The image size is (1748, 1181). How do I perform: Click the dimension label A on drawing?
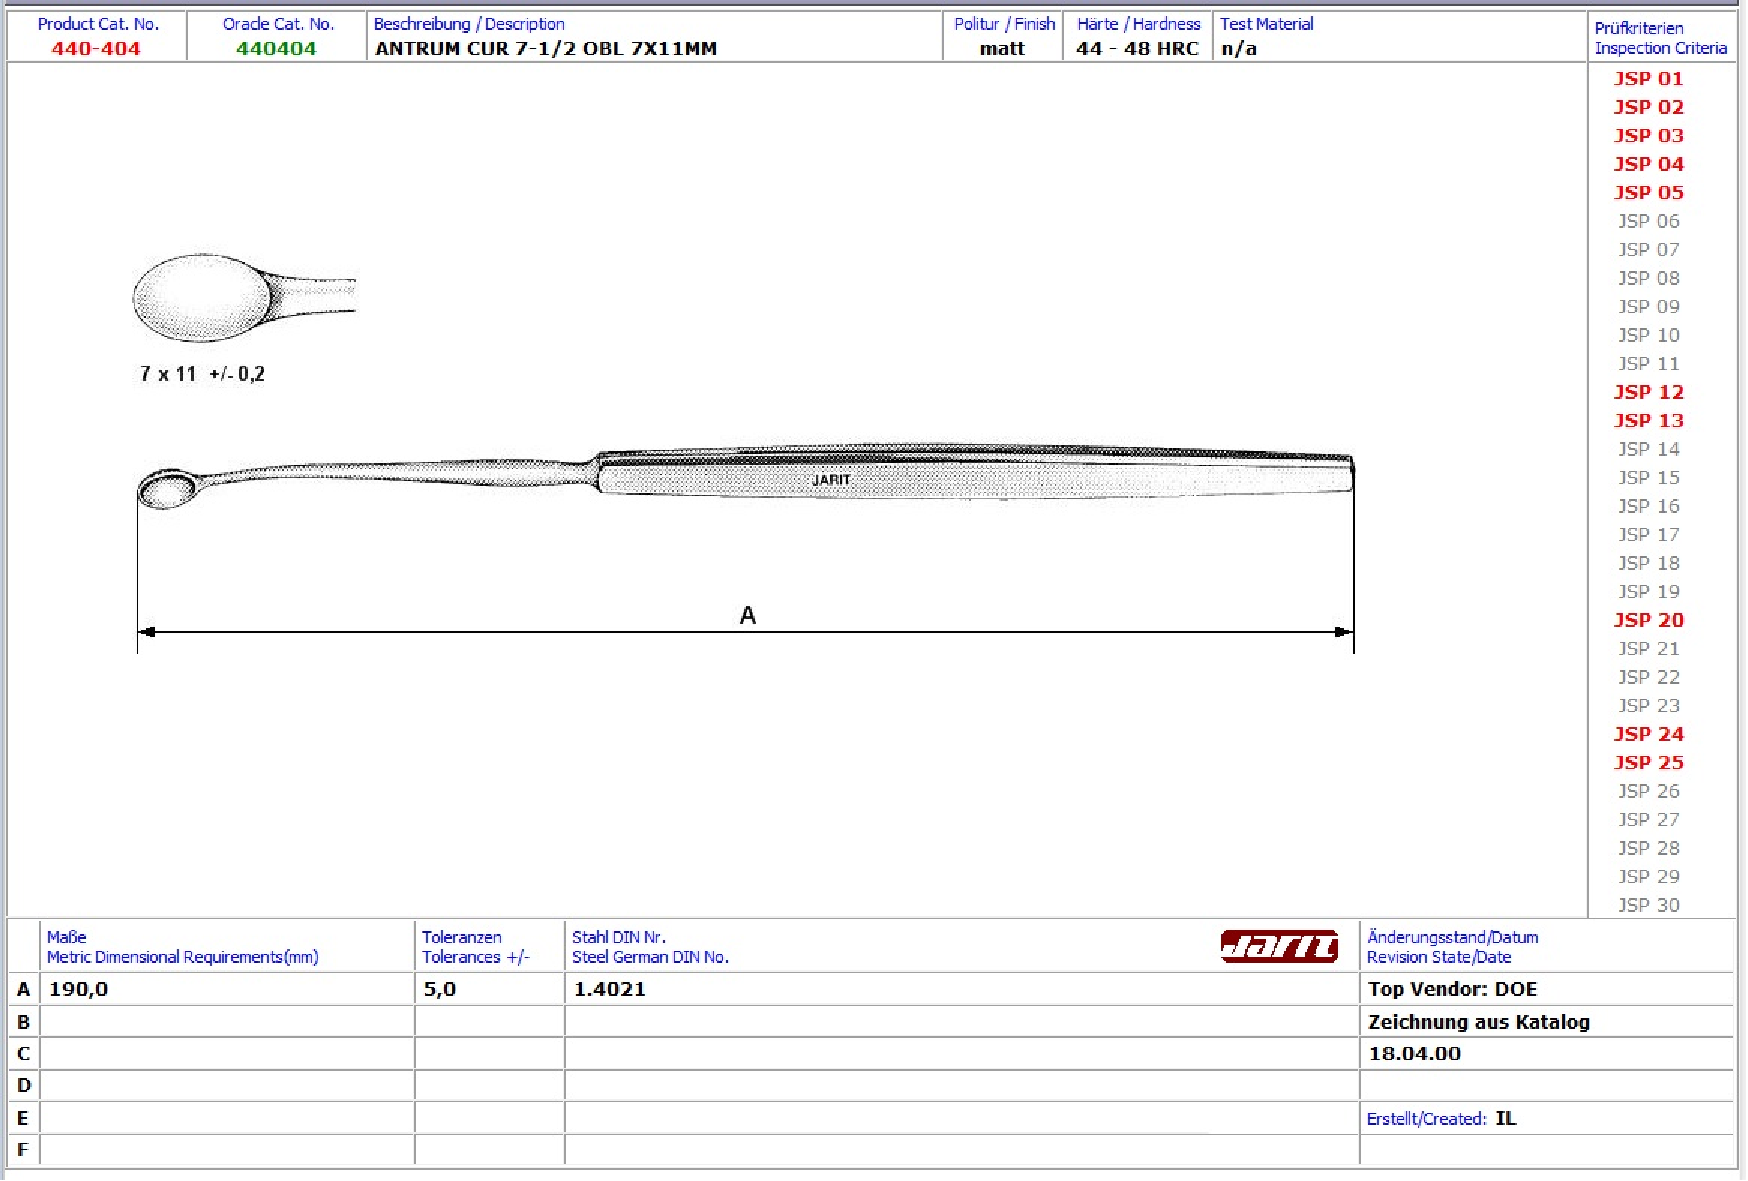tap(747, 616)
